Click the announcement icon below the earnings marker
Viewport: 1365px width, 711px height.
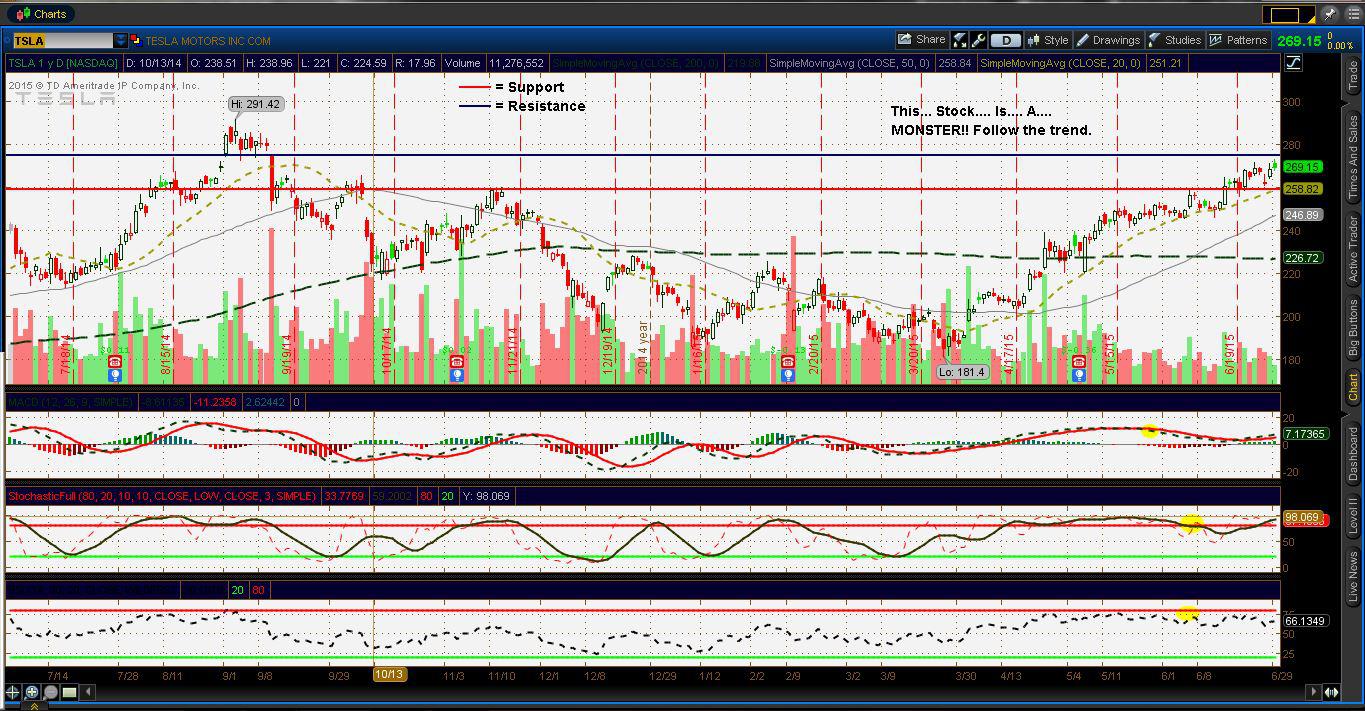[x=115, y=374]
